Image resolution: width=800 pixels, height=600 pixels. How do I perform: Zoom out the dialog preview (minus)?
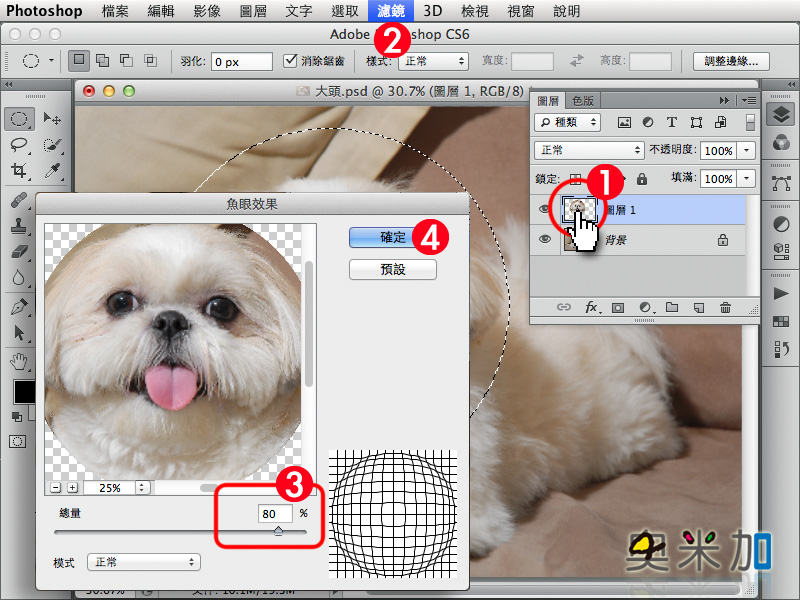point(56,488)
